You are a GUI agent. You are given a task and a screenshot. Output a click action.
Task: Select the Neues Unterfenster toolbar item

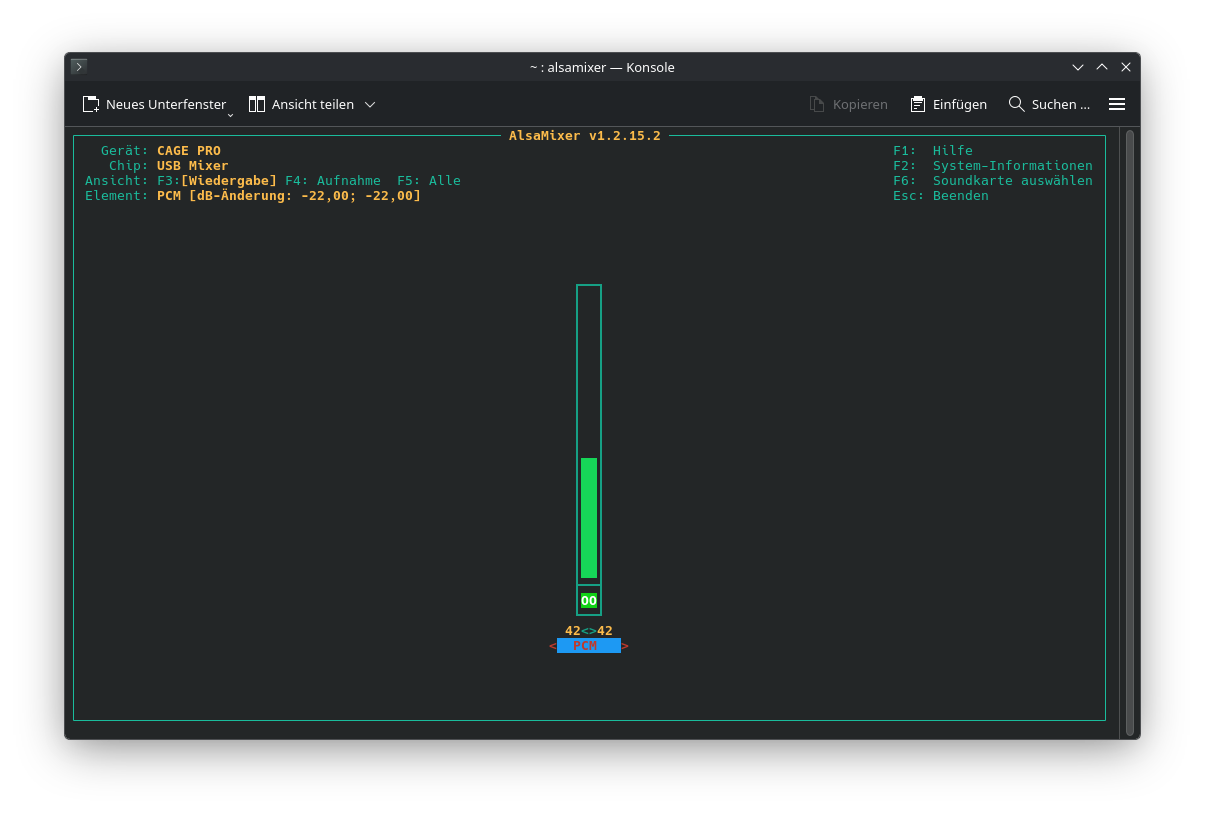156,103
